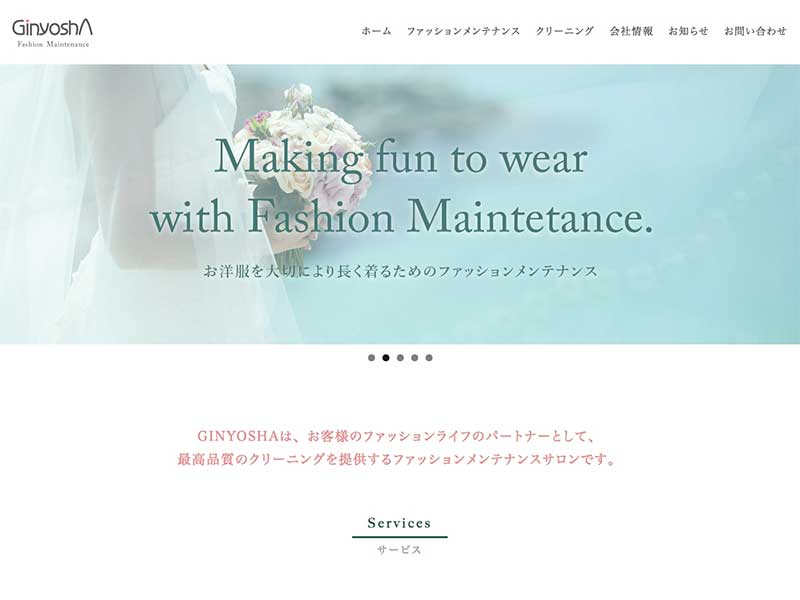Go to the クリーニング page
This screenshot has height=600, width=800.
565,31
